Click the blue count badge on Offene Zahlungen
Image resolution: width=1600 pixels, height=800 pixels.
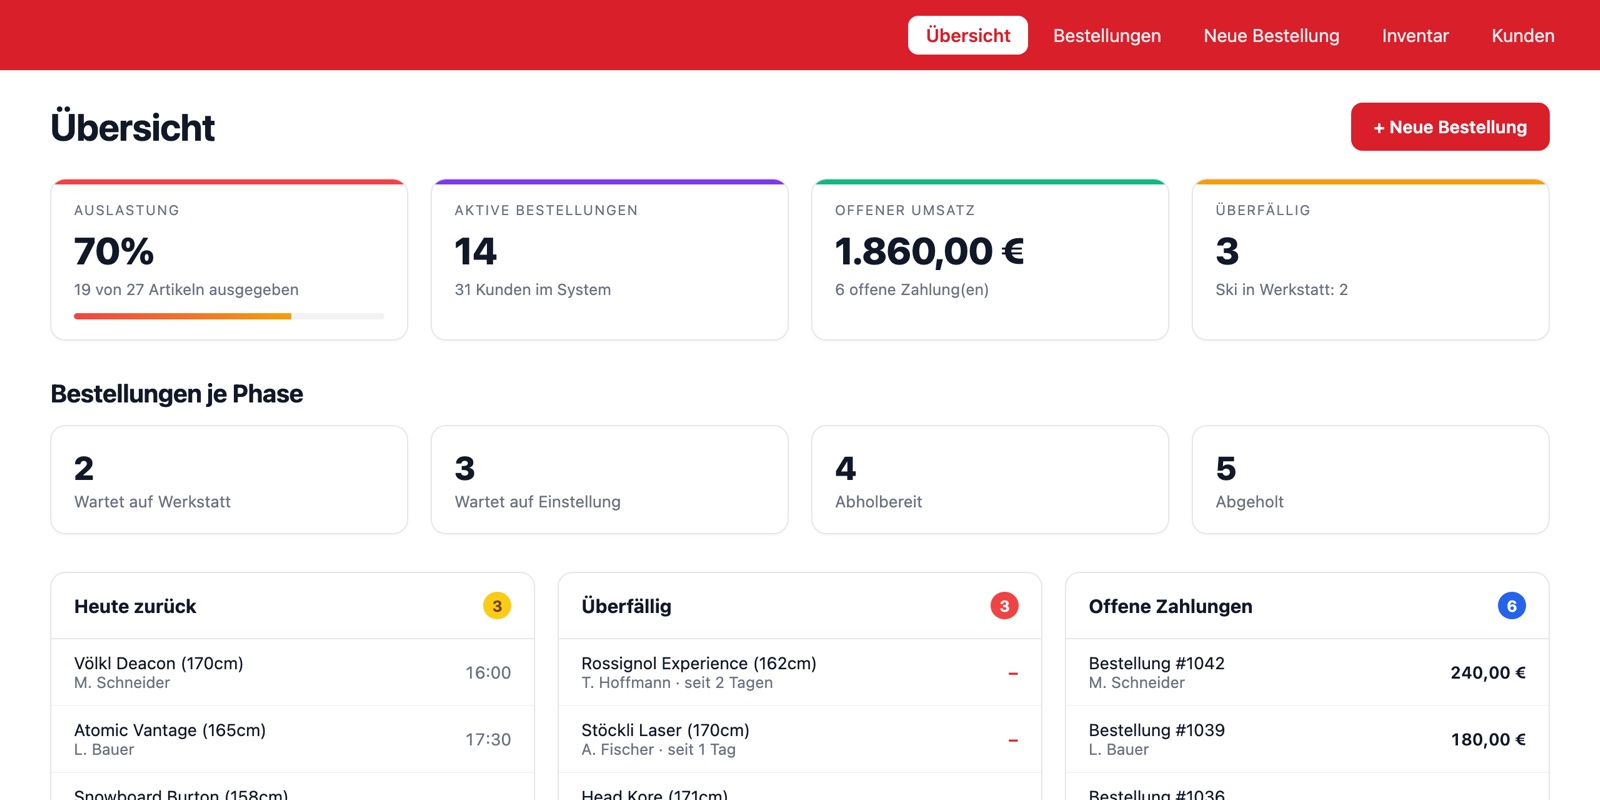point(1512,606)
